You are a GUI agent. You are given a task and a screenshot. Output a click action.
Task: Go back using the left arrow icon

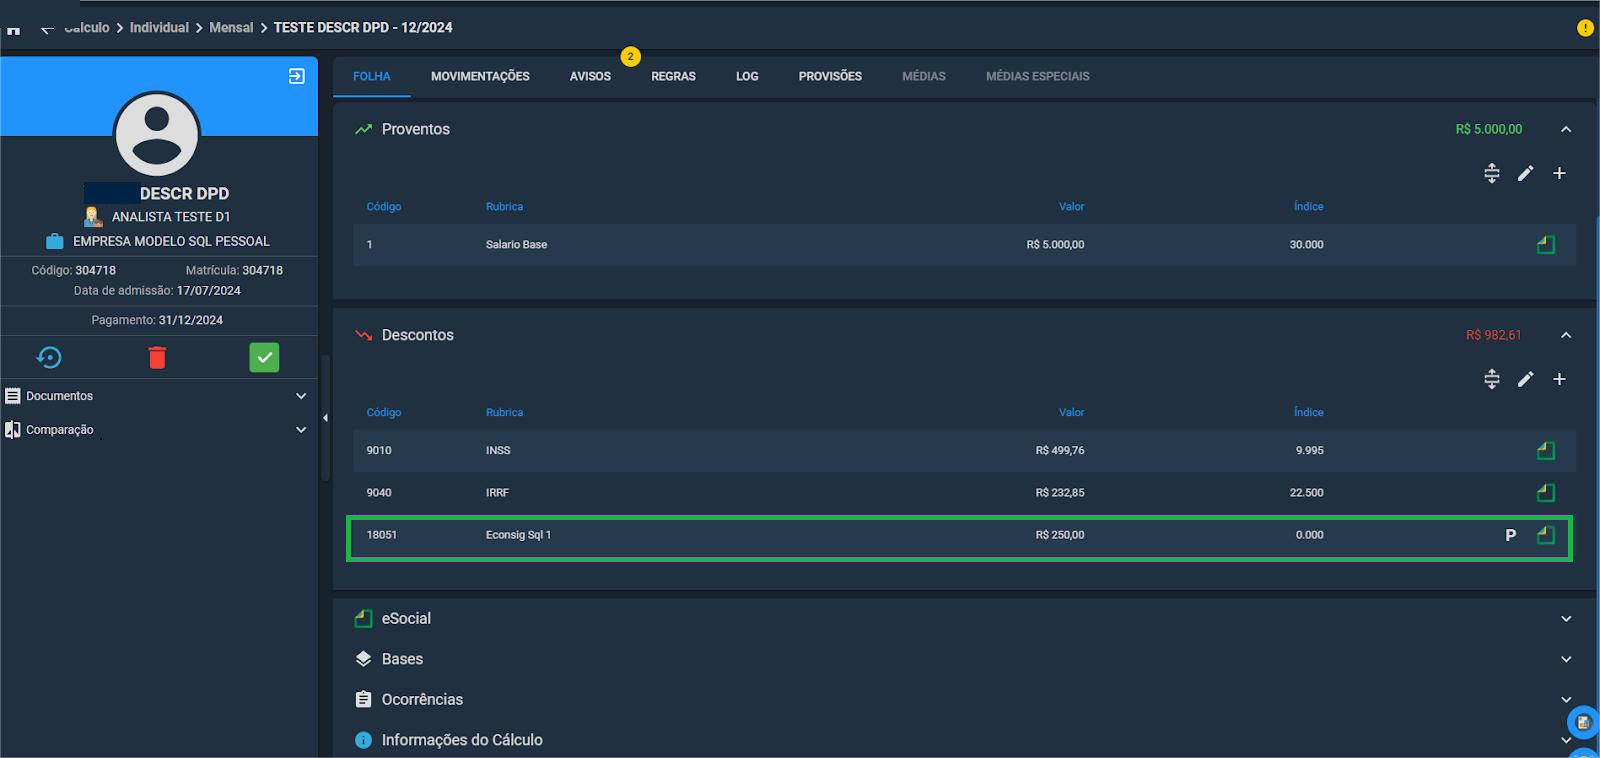pos(47,29)
